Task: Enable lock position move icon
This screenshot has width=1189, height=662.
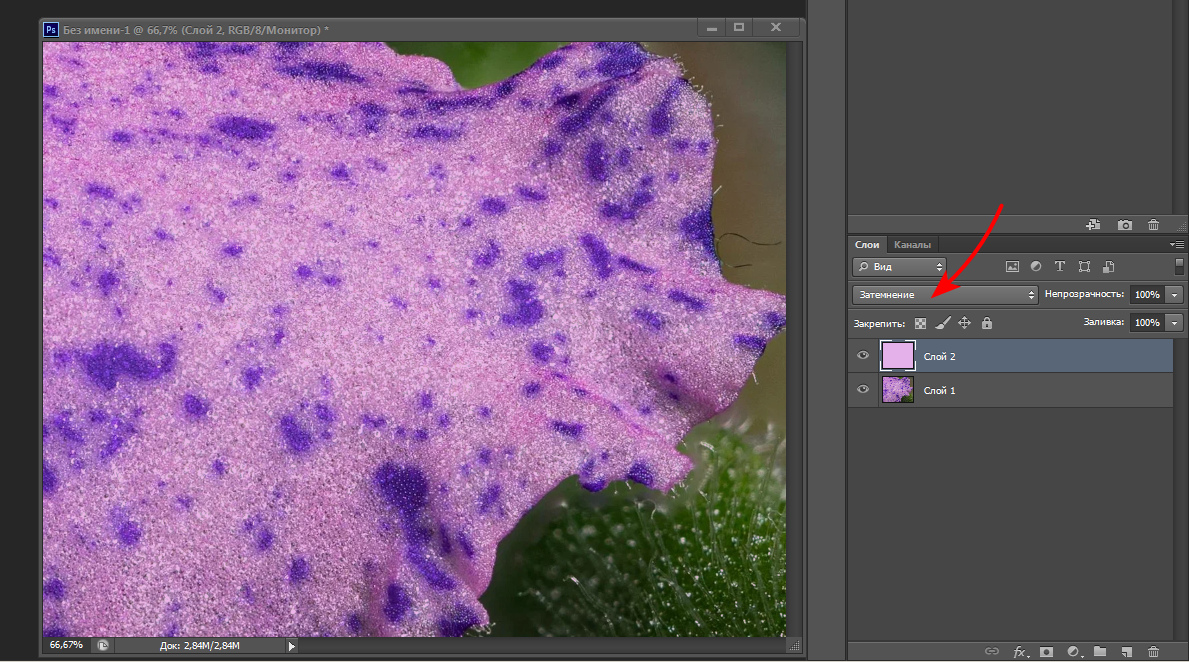Action: 965,323
